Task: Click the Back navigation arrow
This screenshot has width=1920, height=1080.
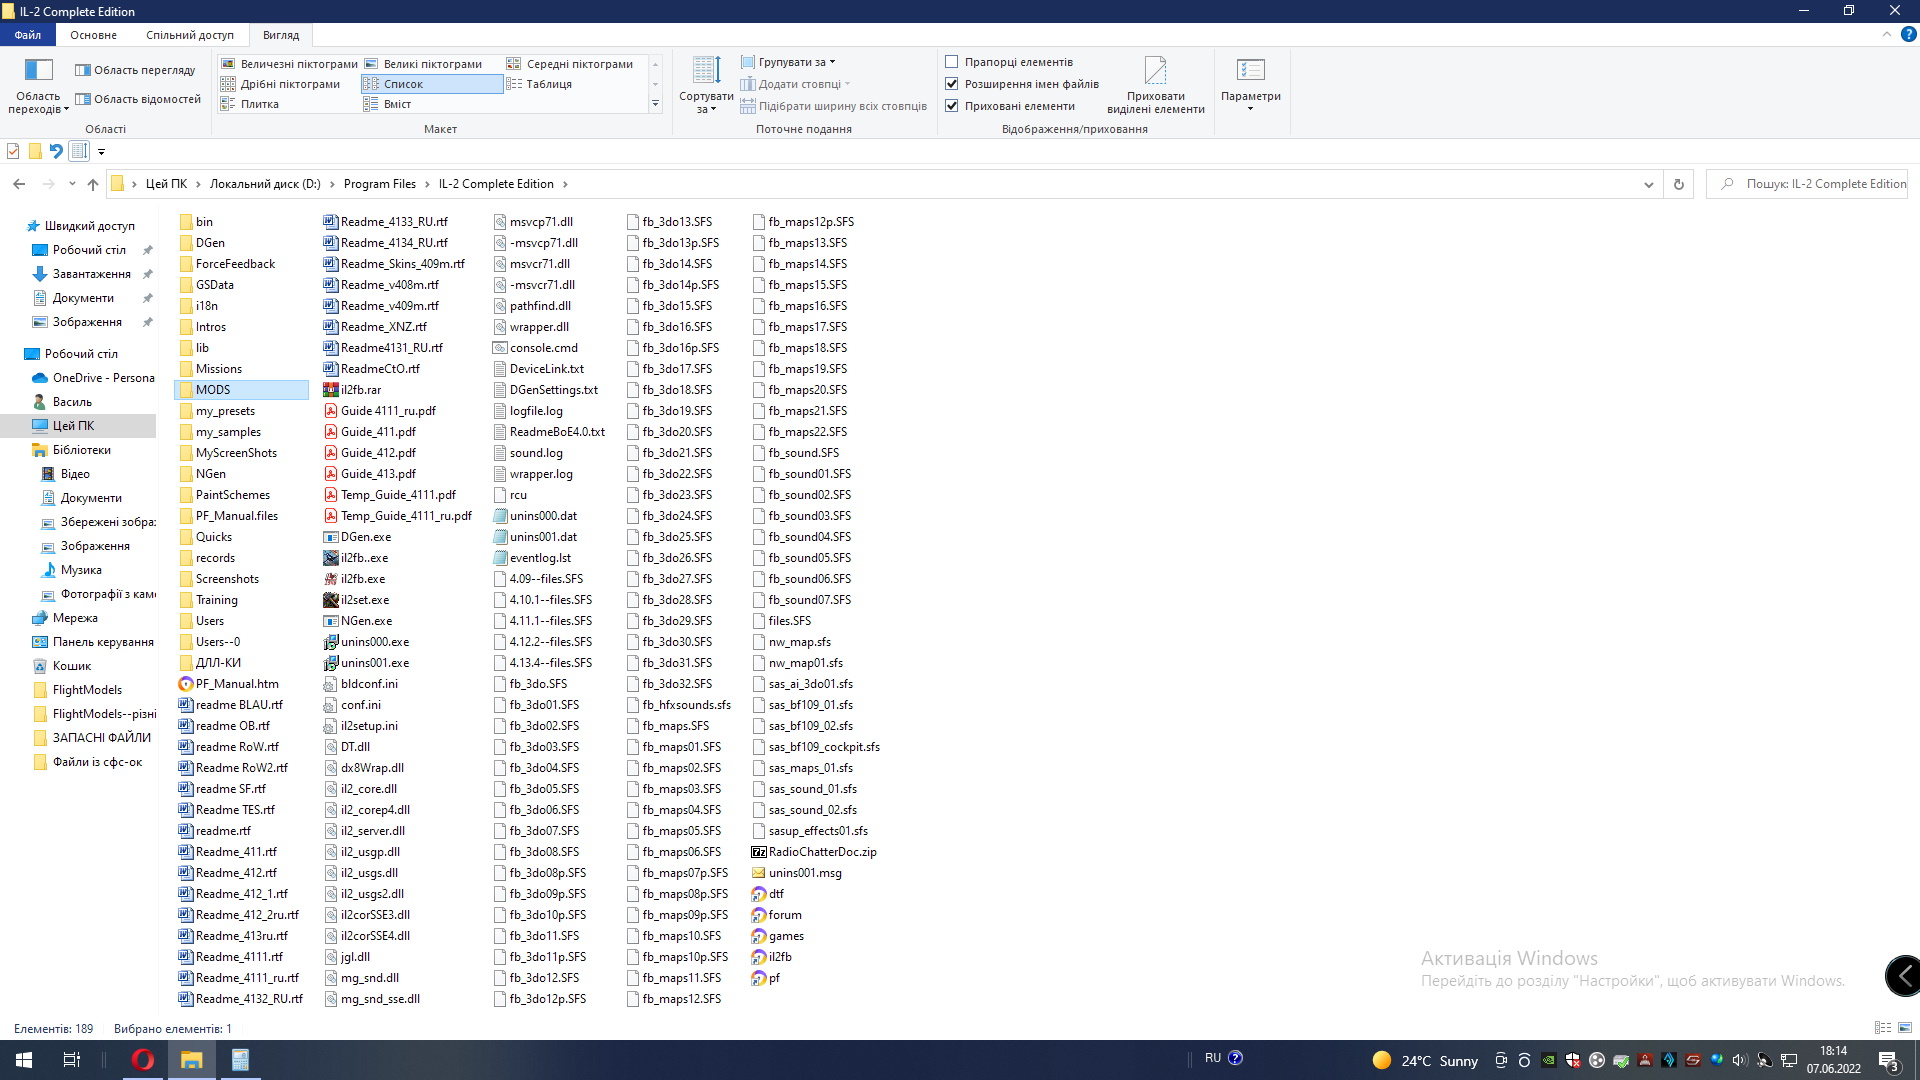Action: coord(19,184)
